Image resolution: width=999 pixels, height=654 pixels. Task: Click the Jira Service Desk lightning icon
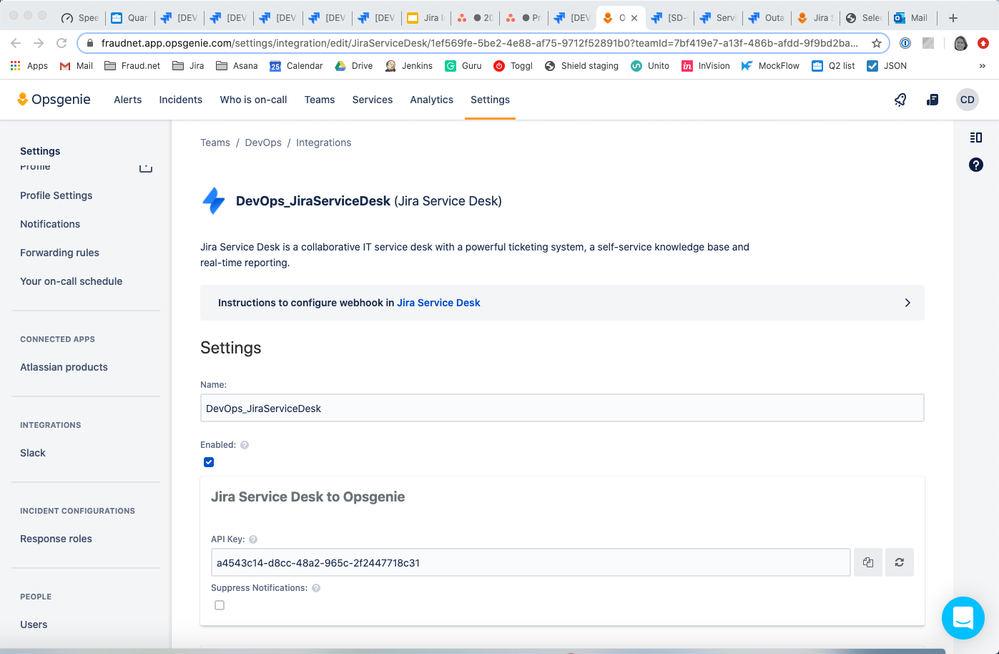pos(214,201)
